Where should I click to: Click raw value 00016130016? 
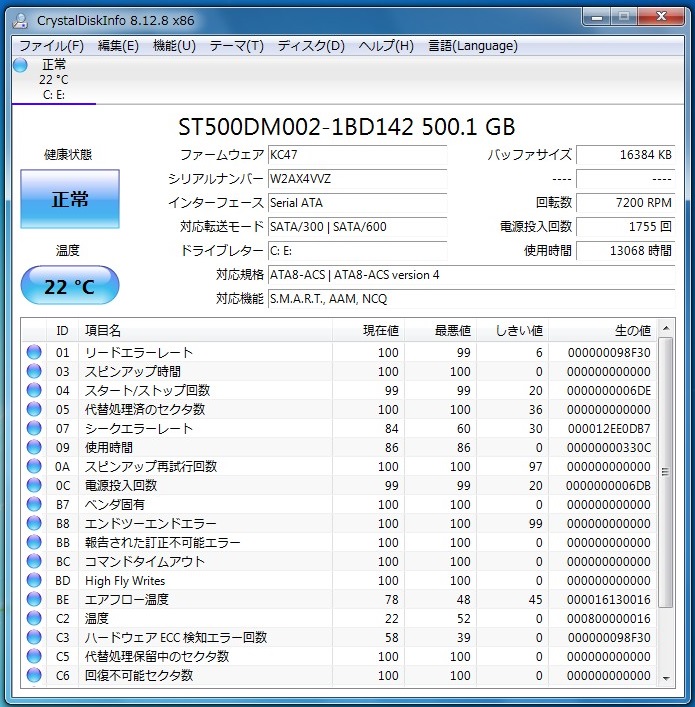click(x=609, y=600)
